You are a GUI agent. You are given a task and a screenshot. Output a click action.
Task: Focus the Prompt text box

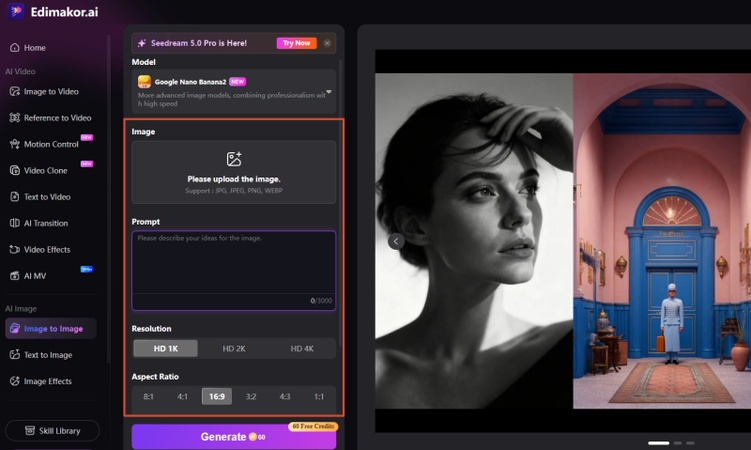[234, 270]
